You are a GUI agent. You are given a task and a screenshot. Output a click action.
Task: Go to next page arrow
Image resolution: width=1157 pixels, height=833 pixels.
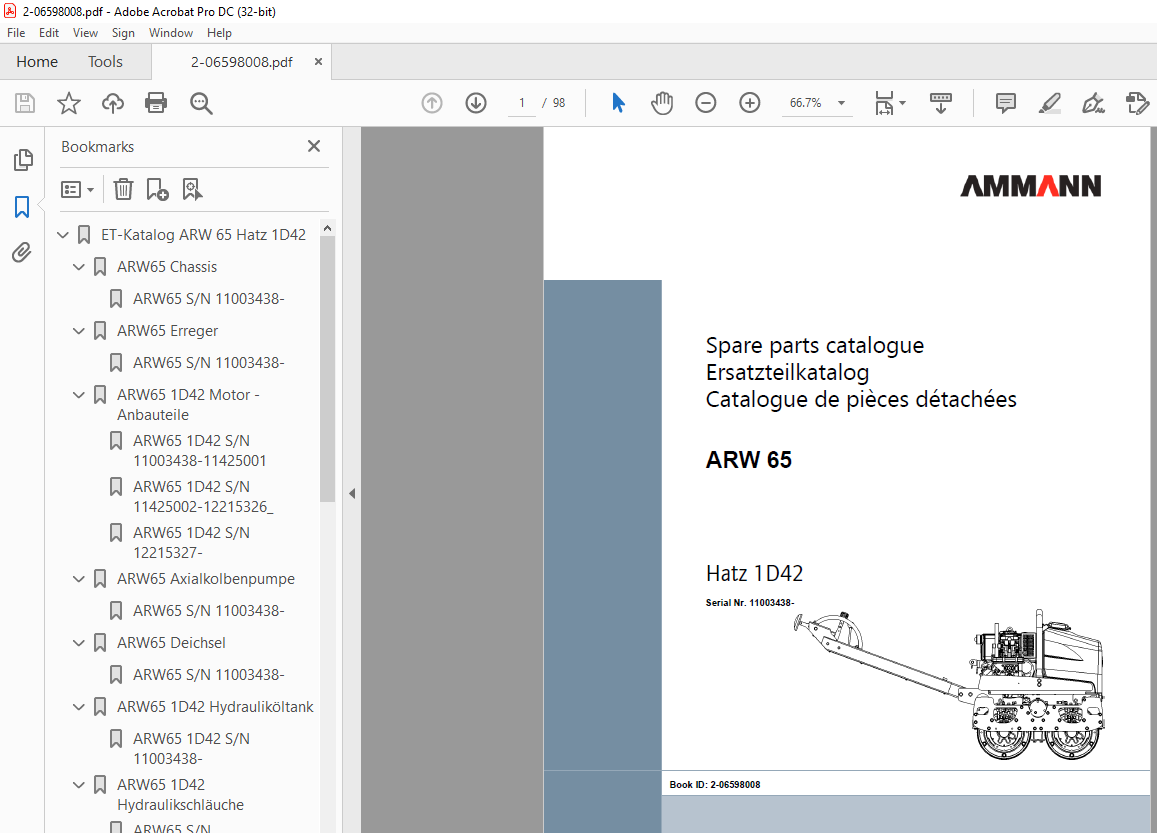click(476, 103)
